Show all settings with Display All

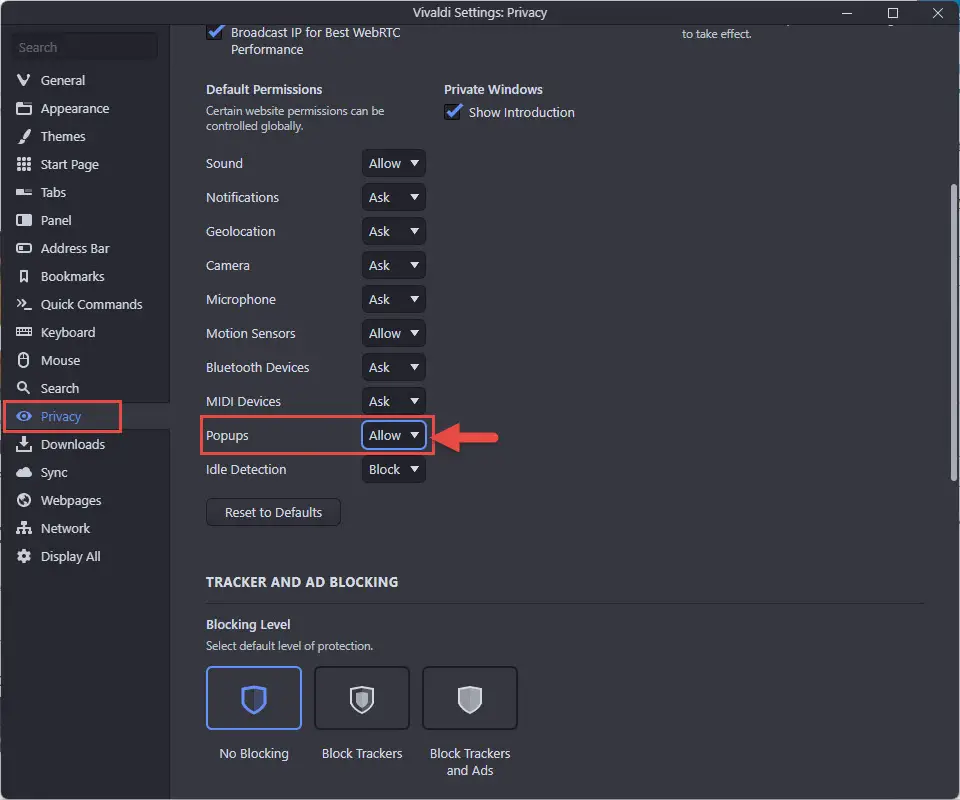click(70, 556)
